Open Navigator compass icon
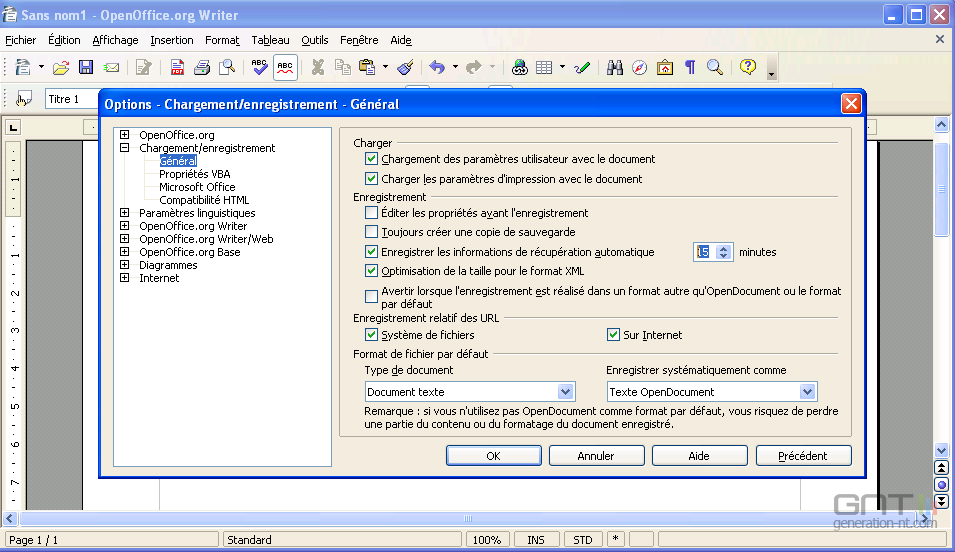The width and height of the screenshot is (955, 552). coord(640,67)
